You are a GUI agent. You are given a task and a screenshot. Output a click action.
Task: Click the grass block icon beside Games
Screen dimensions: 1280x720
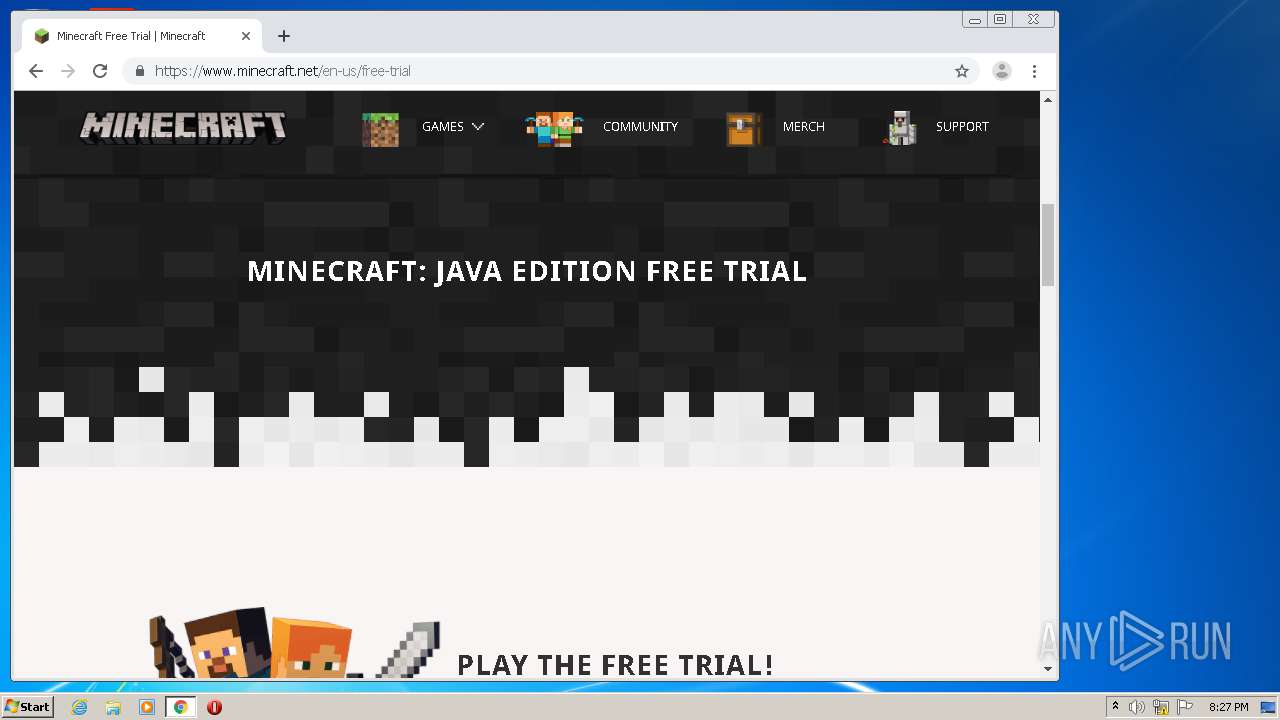380,129
